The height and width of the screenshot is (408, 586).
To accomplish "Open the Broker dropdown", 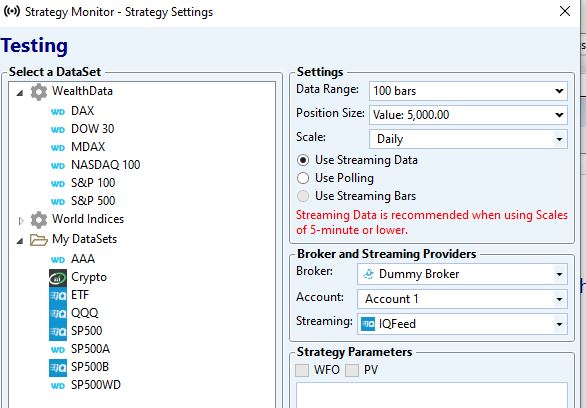I will click(x=559, y=274).
